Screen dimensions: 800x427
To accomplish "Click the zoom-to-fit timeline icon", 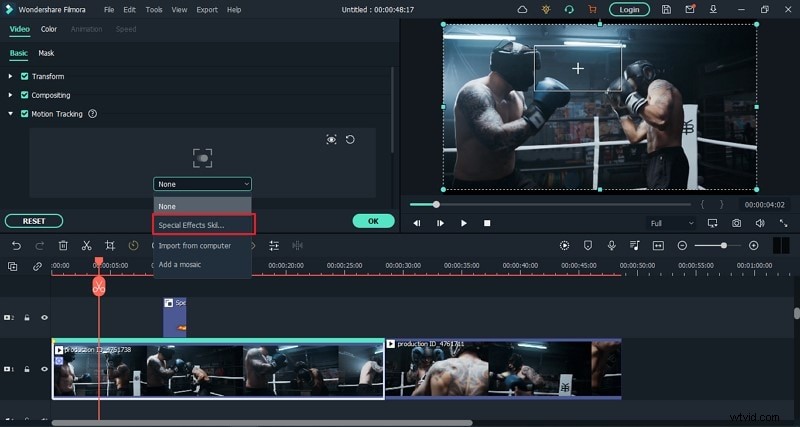I will (658, 245).
